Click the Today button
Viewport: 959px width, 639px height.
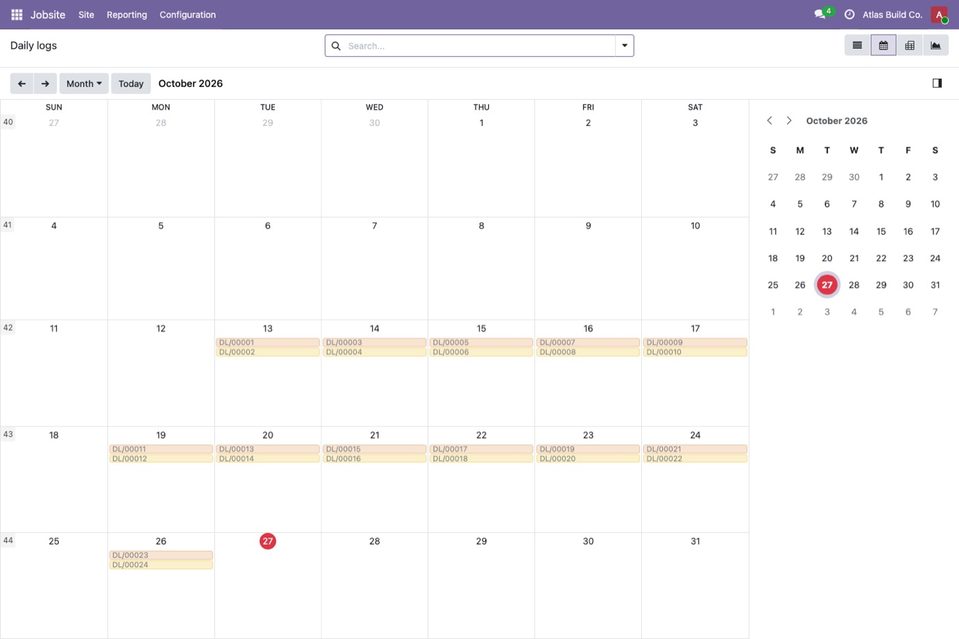pyautogui.click(x=131, y=84)
